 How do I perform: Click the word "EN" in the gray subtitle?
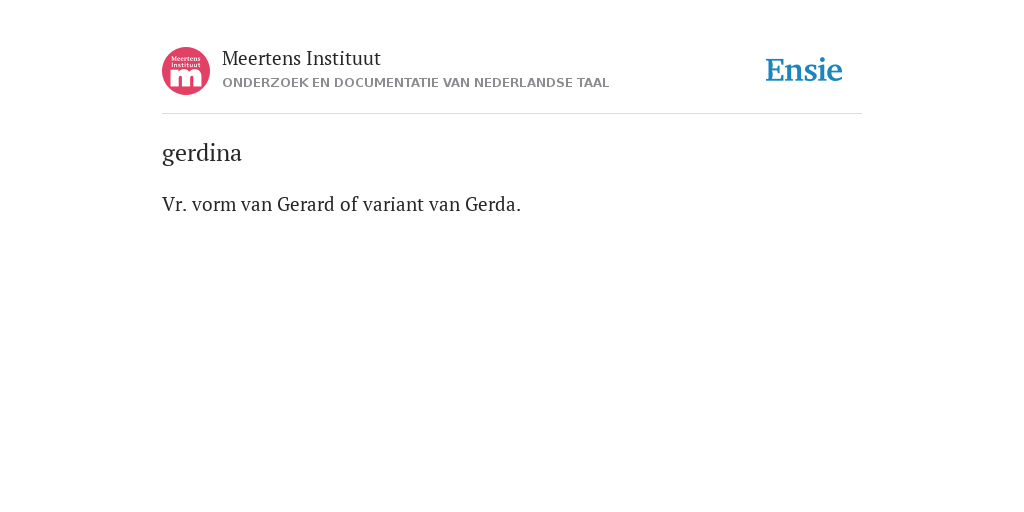click(x=321, y=83)
